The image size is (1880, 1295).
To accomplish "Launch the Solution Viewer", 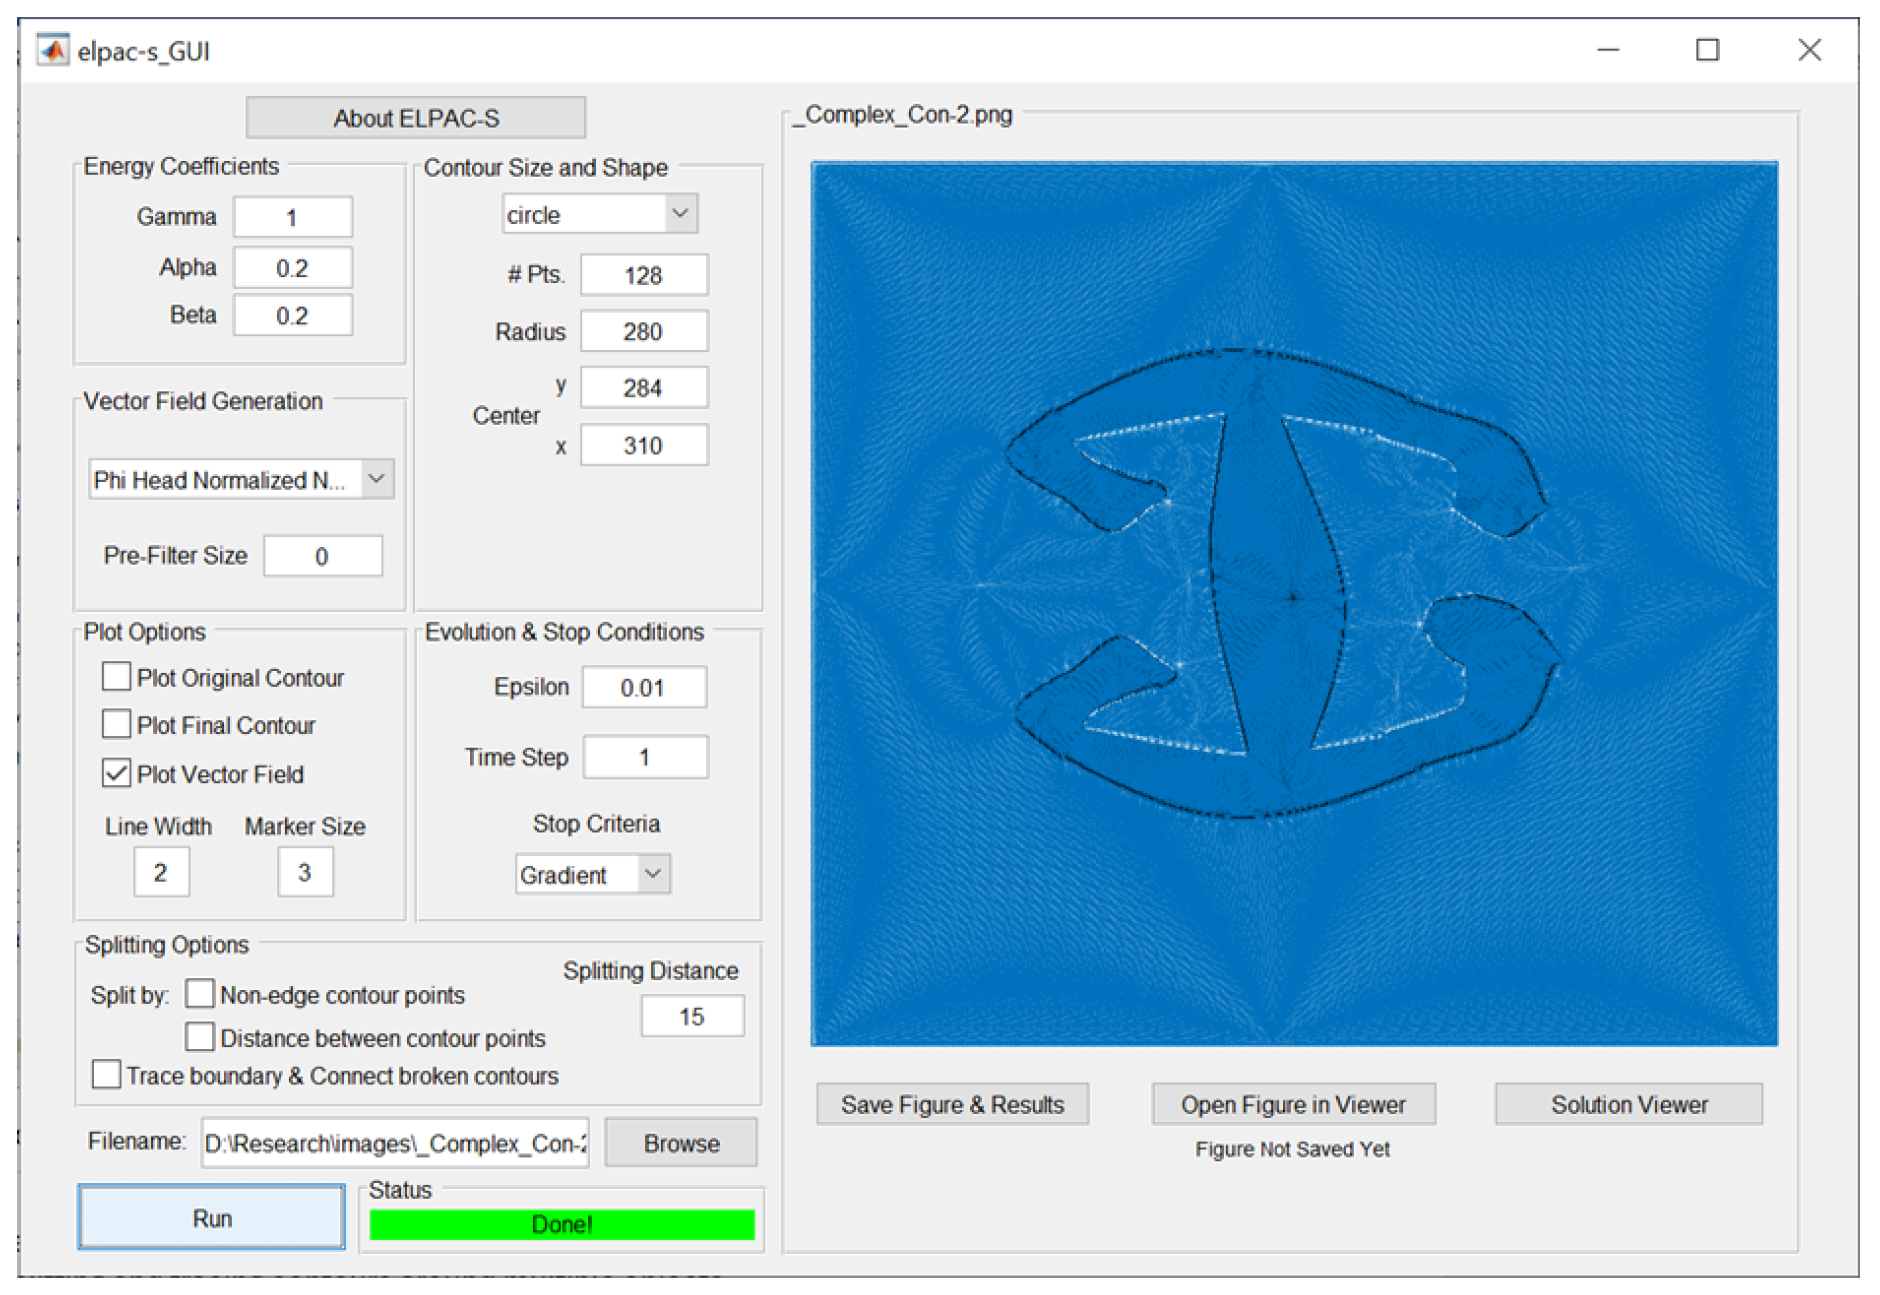I will [1628, 1104].
